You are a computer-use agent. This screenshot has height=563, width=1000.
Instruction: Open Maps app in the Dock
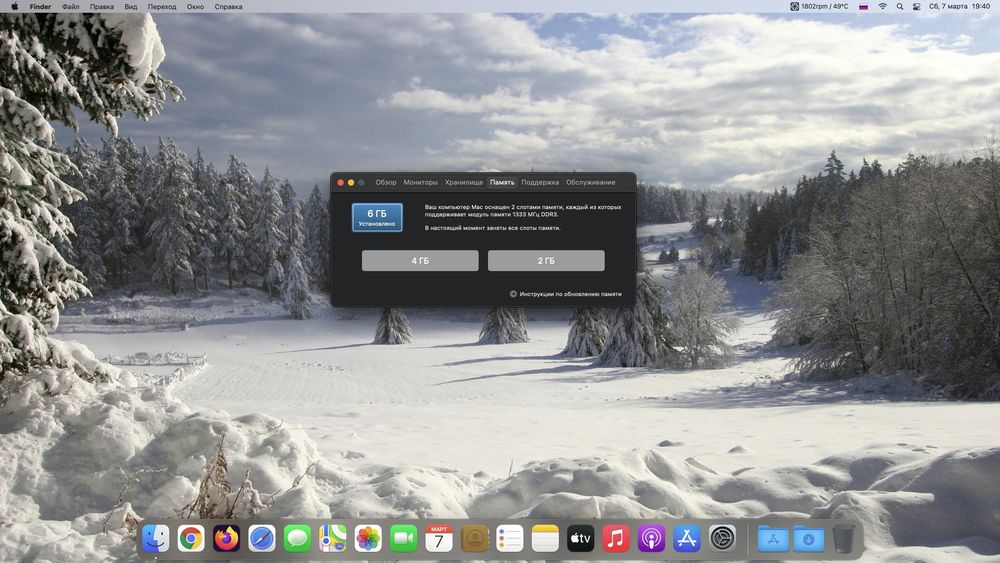click(332, 539)
